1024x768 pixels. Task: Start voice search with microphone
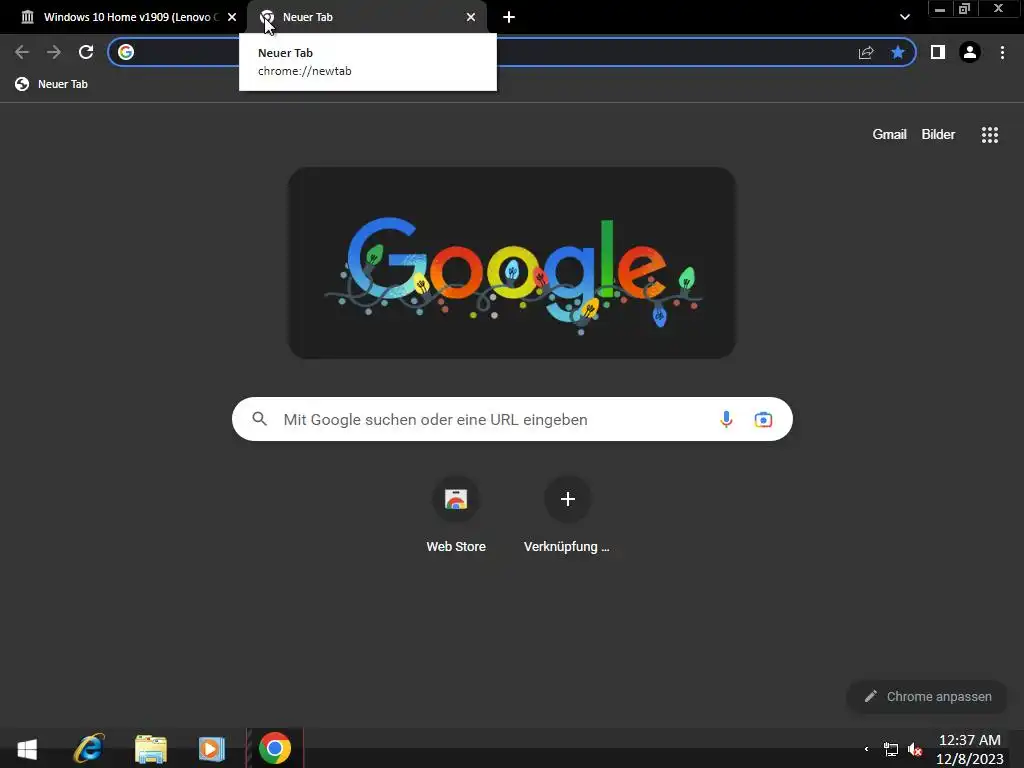pos(726,419)
